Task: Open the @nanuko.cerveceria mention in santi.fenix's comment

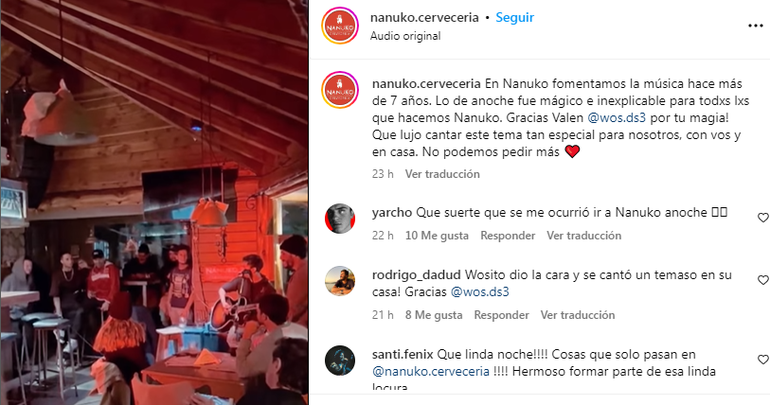Action: (x=431, y=372)
